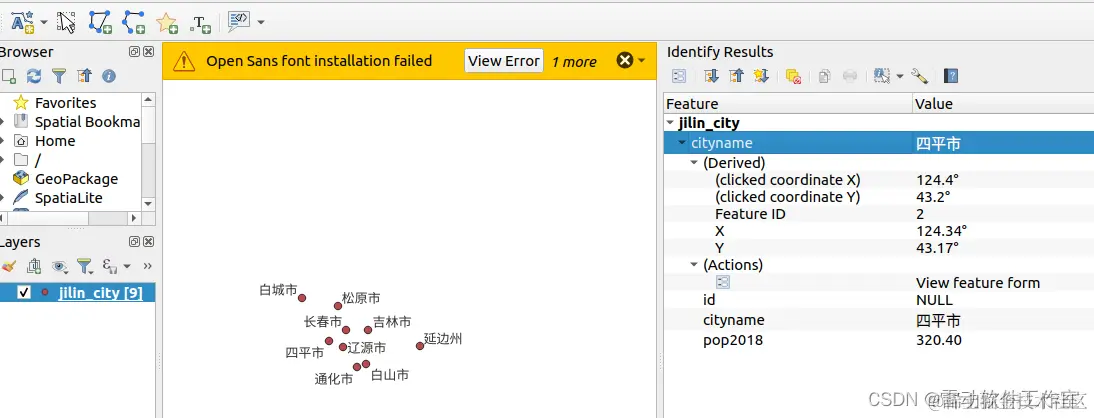The image size is (1094, 418).
Task: Select SpatiaLite in Browser tree
Action: 68,198
